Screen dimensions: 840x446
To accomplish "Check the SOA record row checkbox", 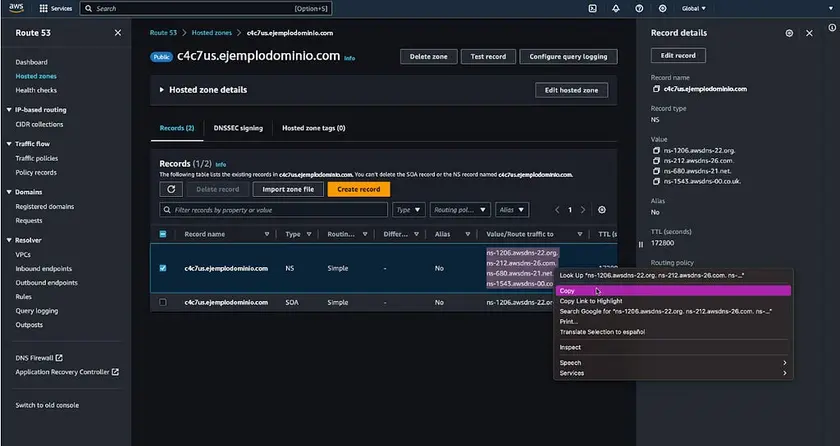I will click(x=163, y=303).
